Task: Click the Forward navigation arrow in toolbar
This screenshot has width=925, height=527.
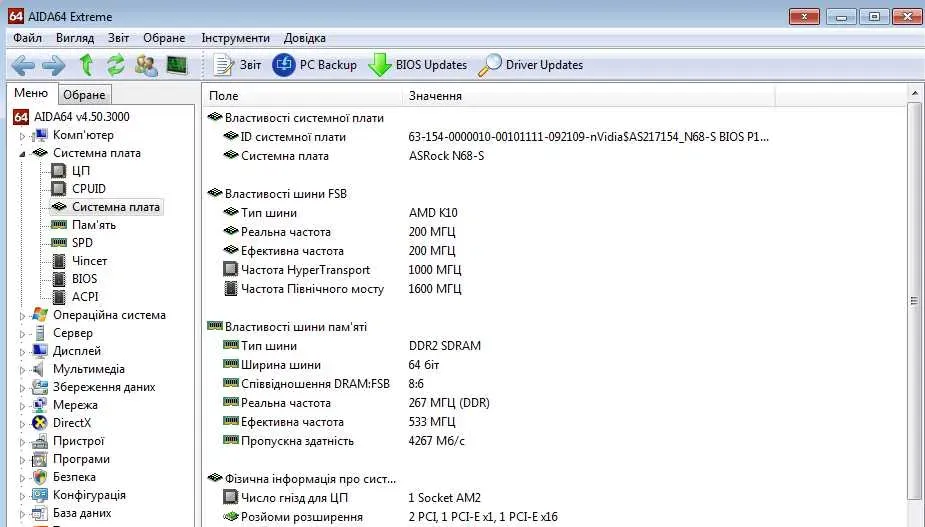Action: pyautogui.click(x=54, y=65)
